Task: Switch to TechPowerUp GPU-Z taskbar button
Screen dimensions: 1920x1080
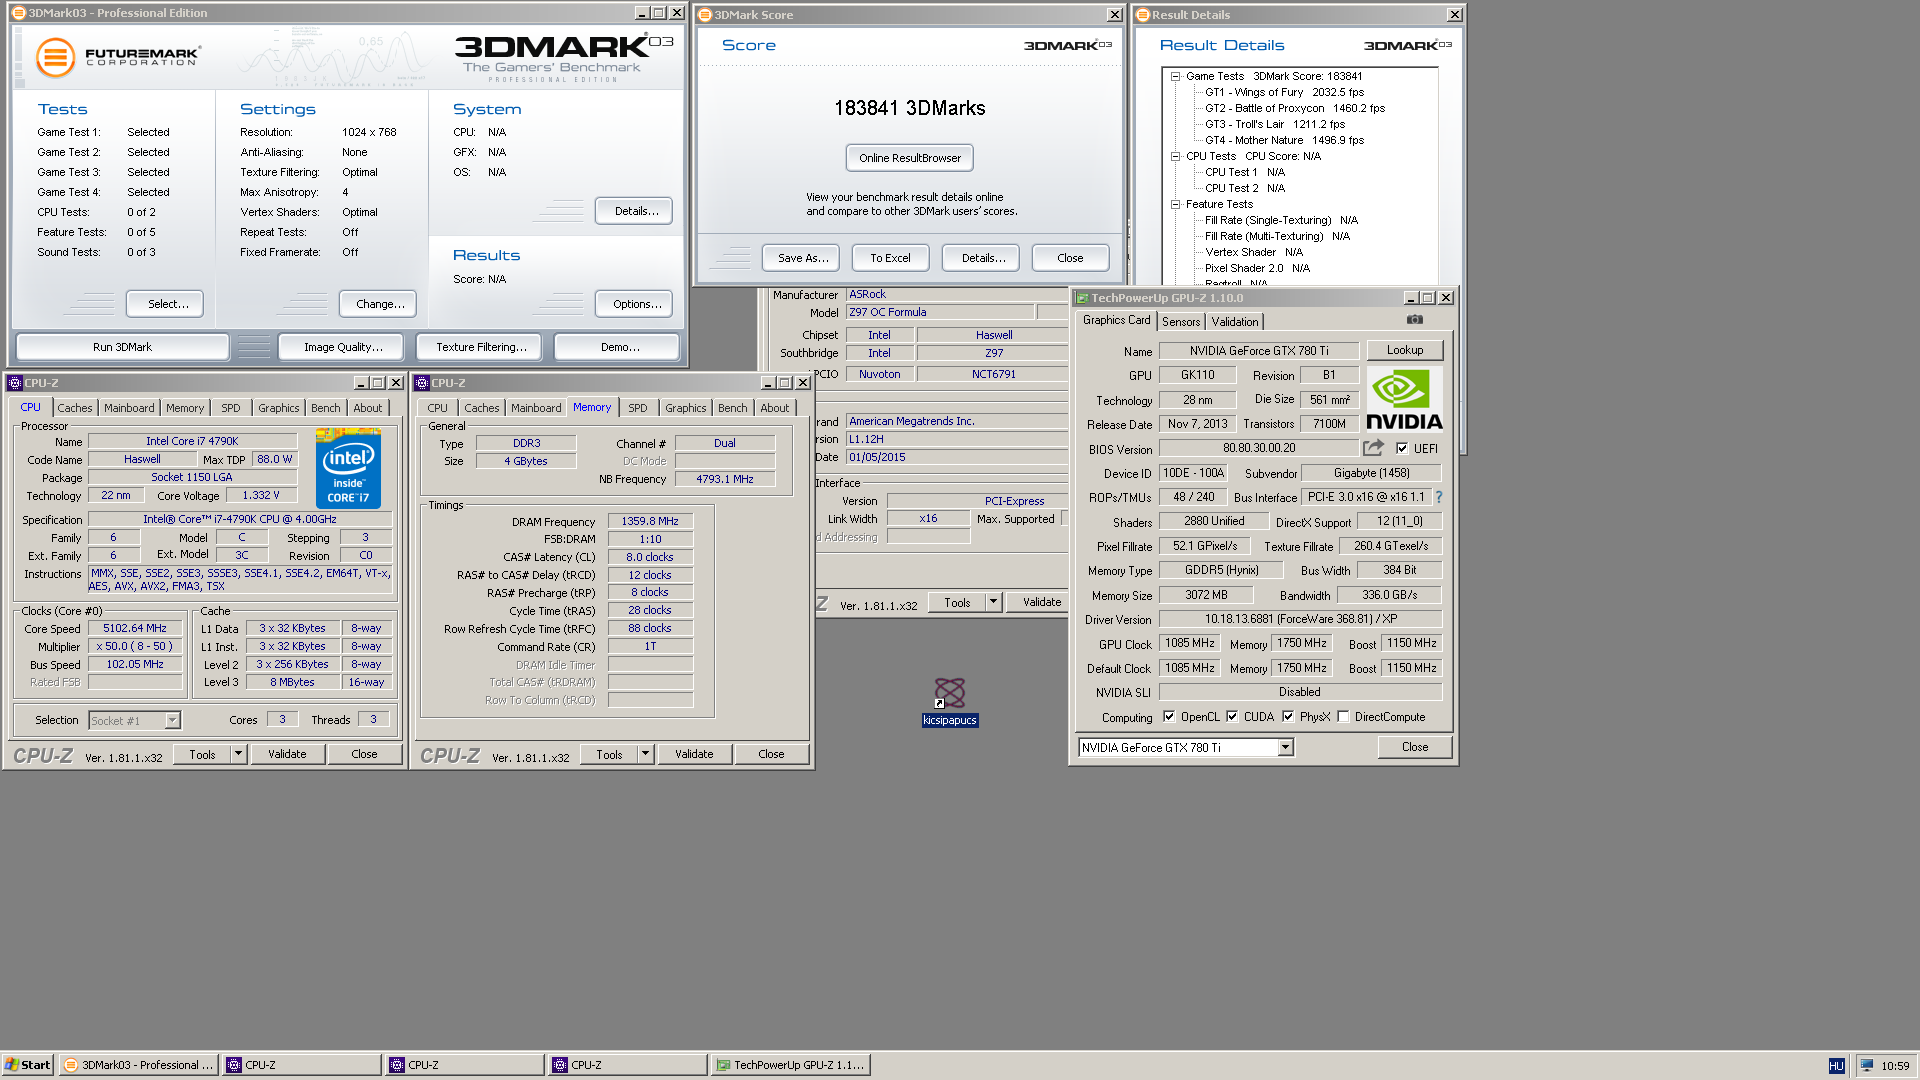Action: (x=790, y=1065)
